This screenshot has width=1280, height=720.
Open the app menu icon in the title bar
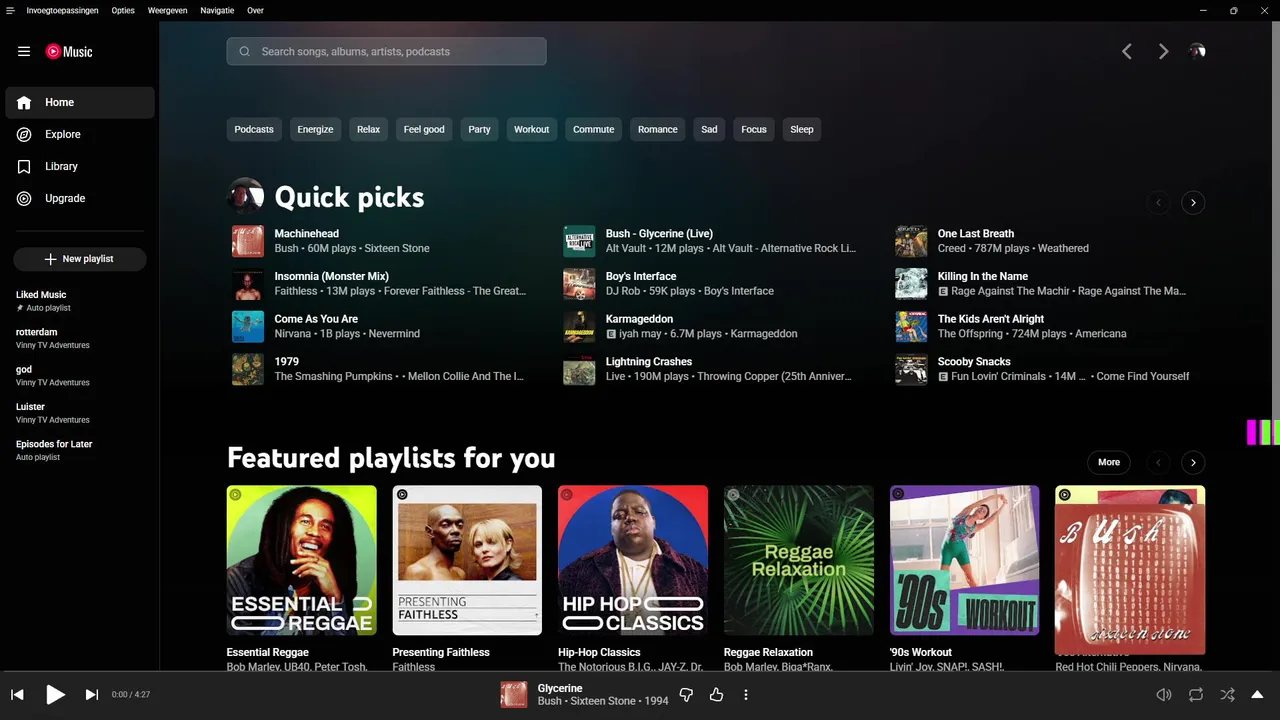click(x=10, y=10)
